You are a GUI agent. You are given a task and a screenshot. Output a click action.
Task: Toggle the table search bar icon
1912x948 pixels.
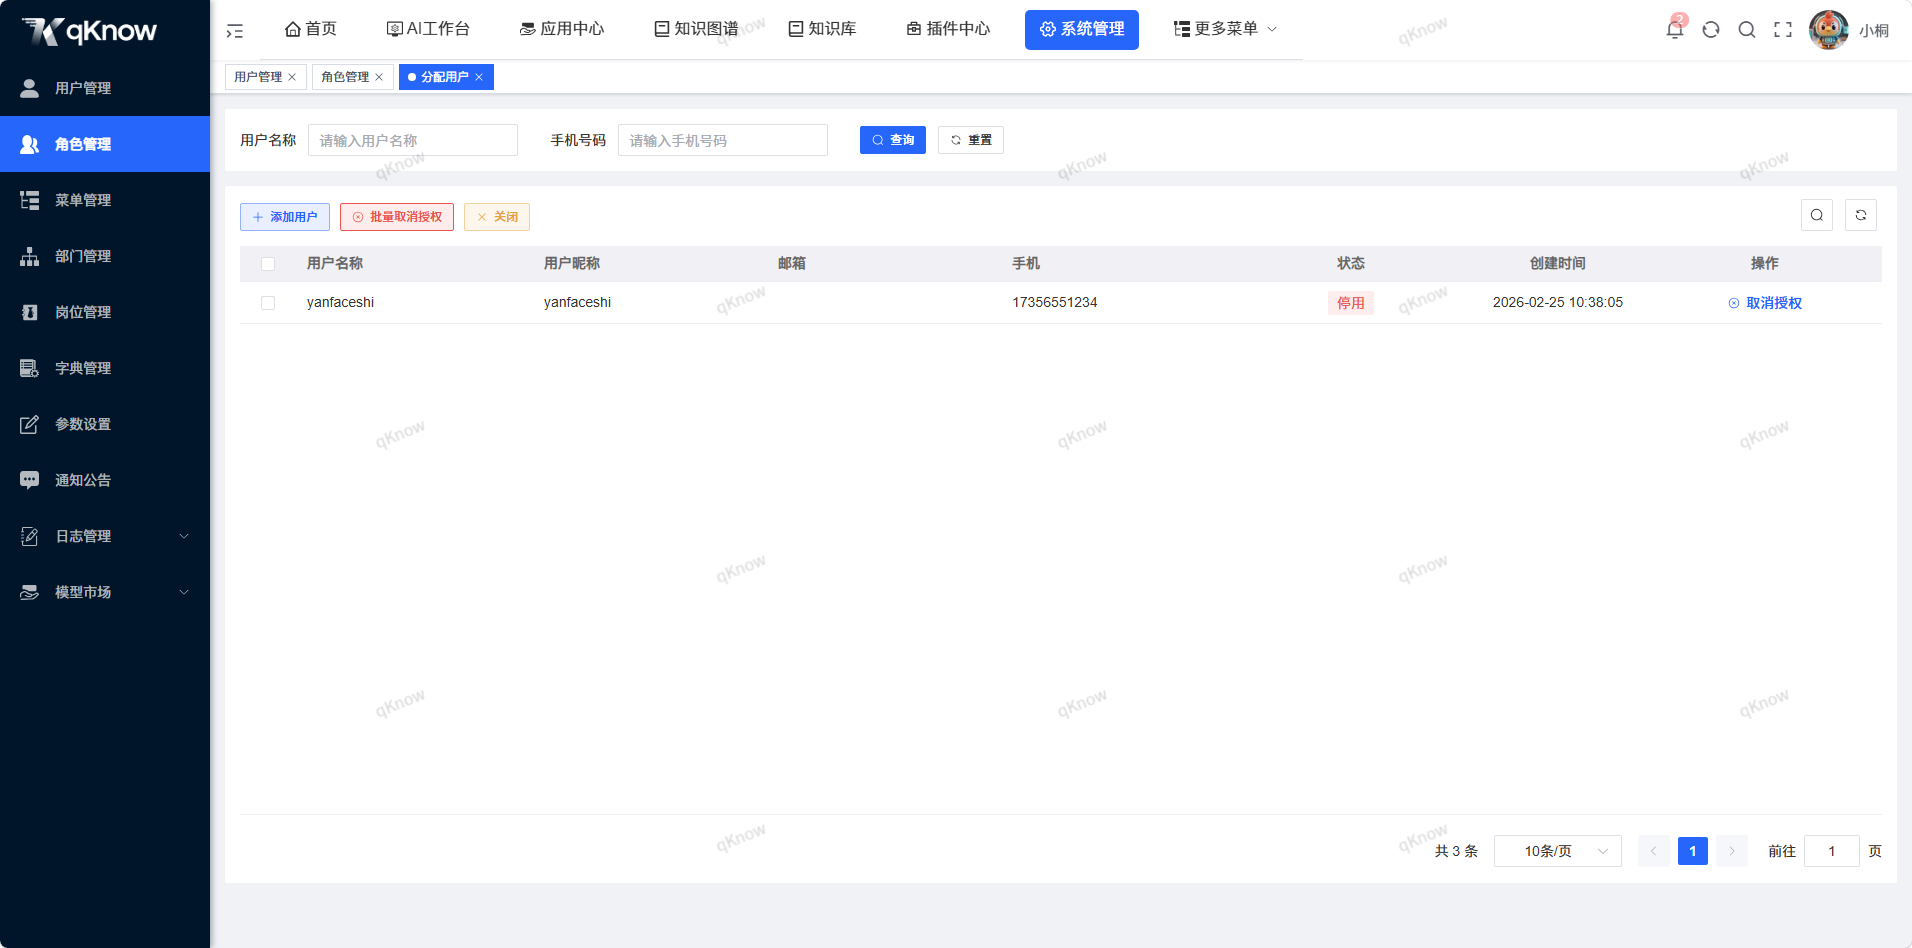pyautogui.click(x=1817, y=215)
